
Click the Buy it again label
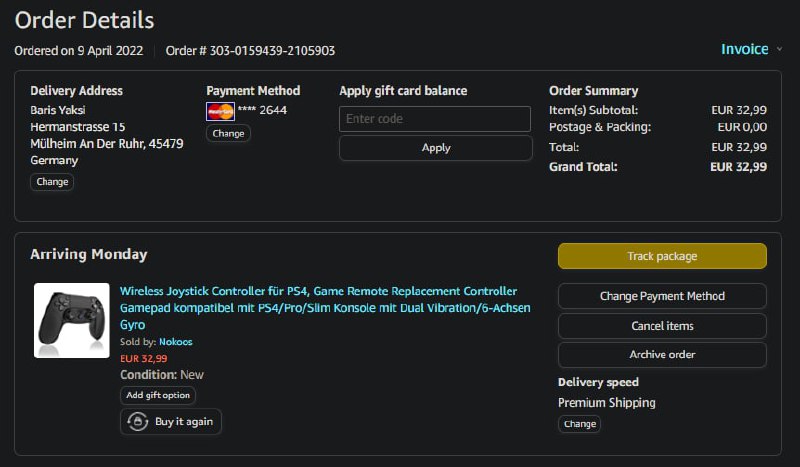[x=184, y=422]
